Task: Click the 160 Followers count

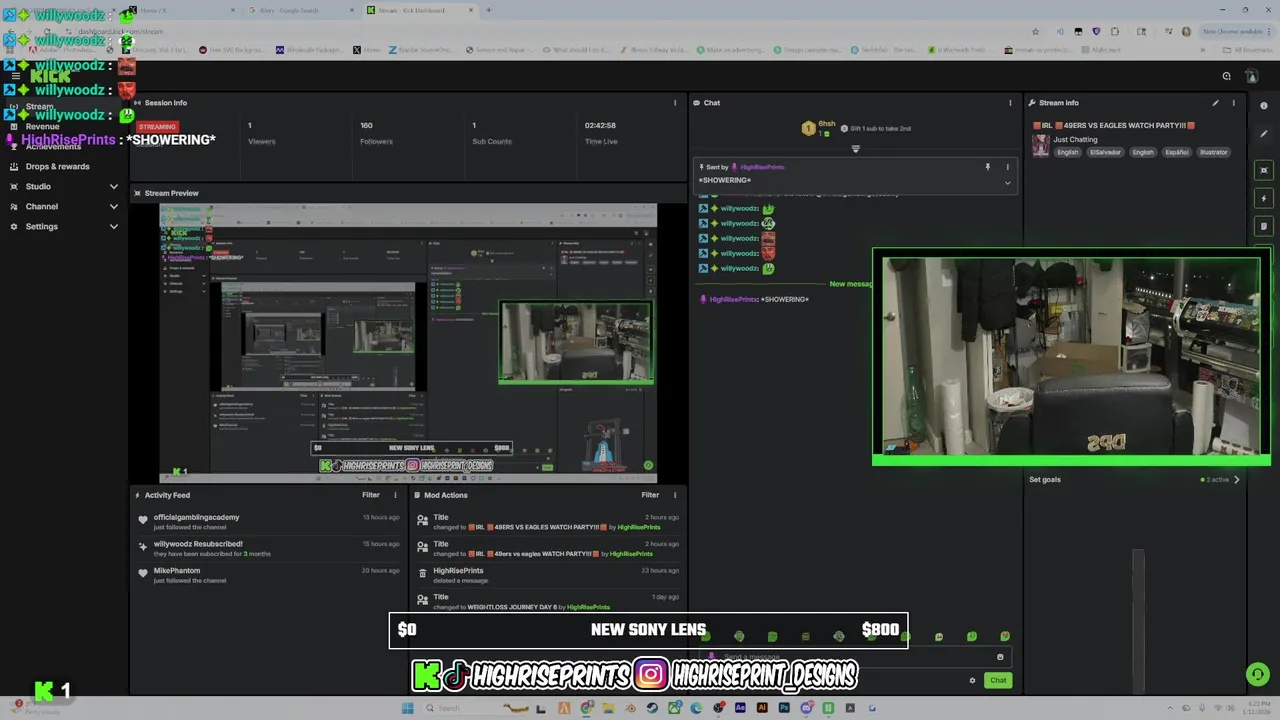Action: coord(366,126)
